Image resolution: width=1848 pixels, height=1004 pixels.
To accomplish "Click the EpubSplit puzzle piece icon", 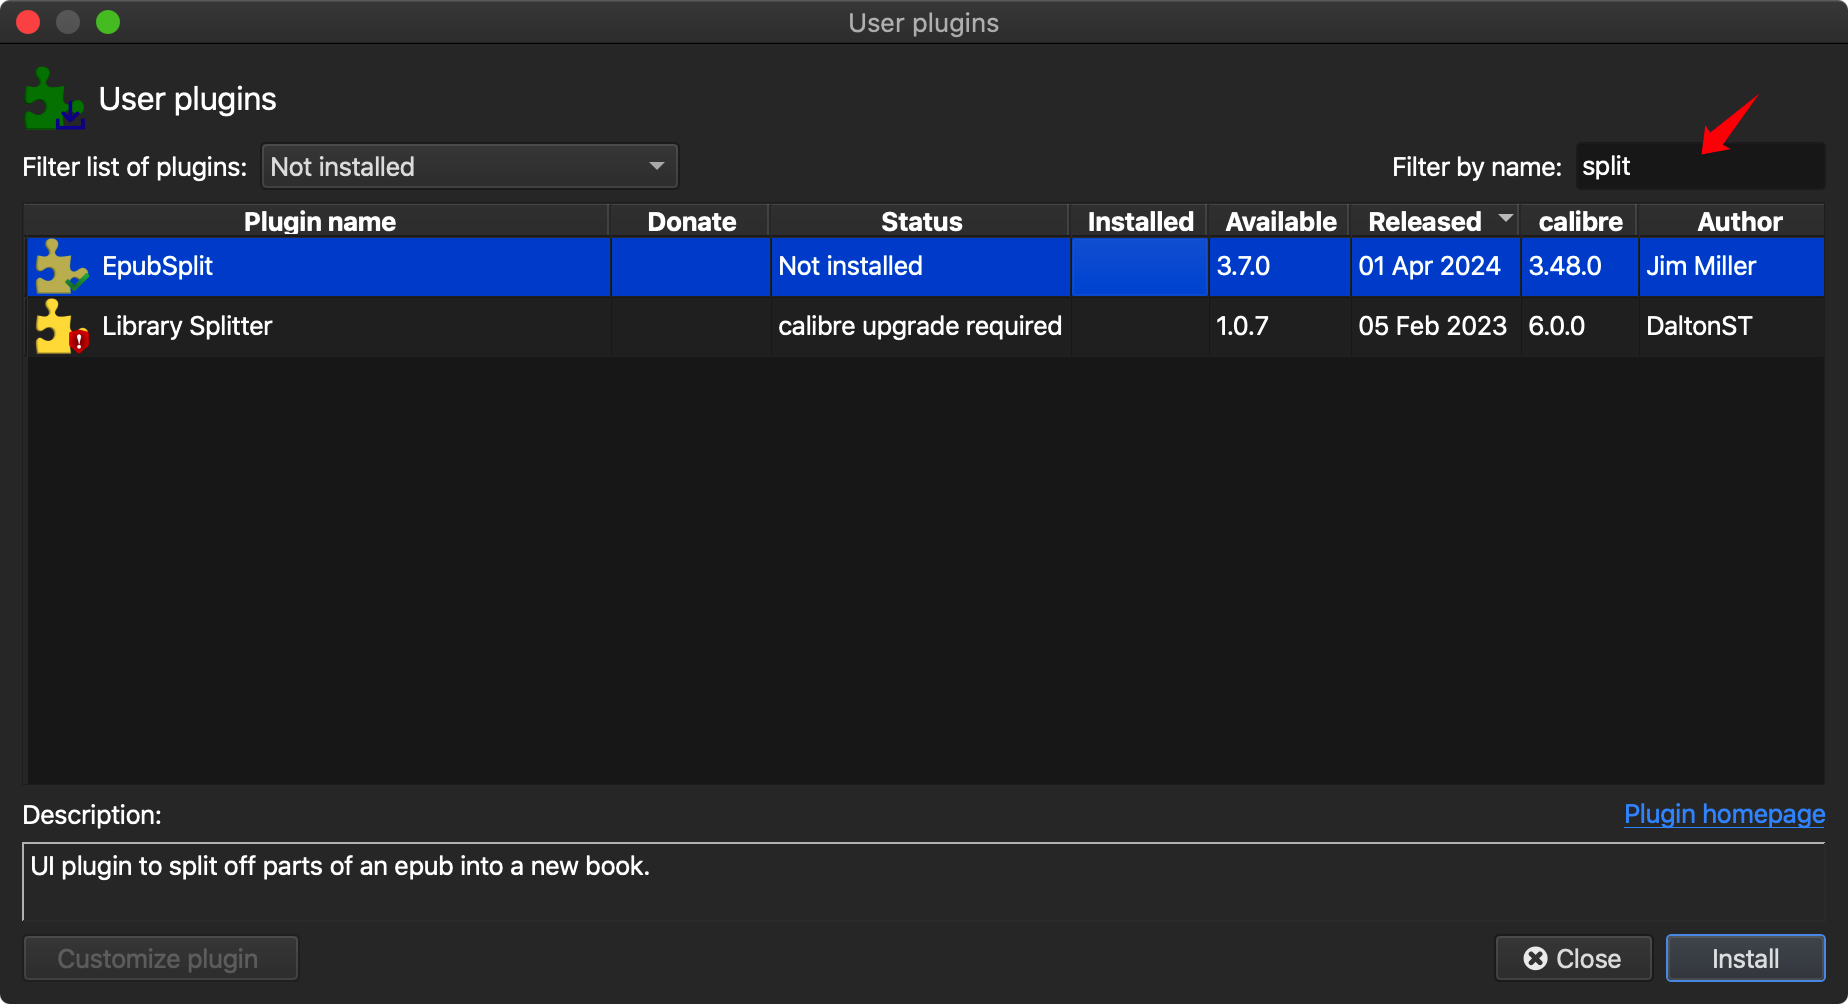I will (61, 266).
